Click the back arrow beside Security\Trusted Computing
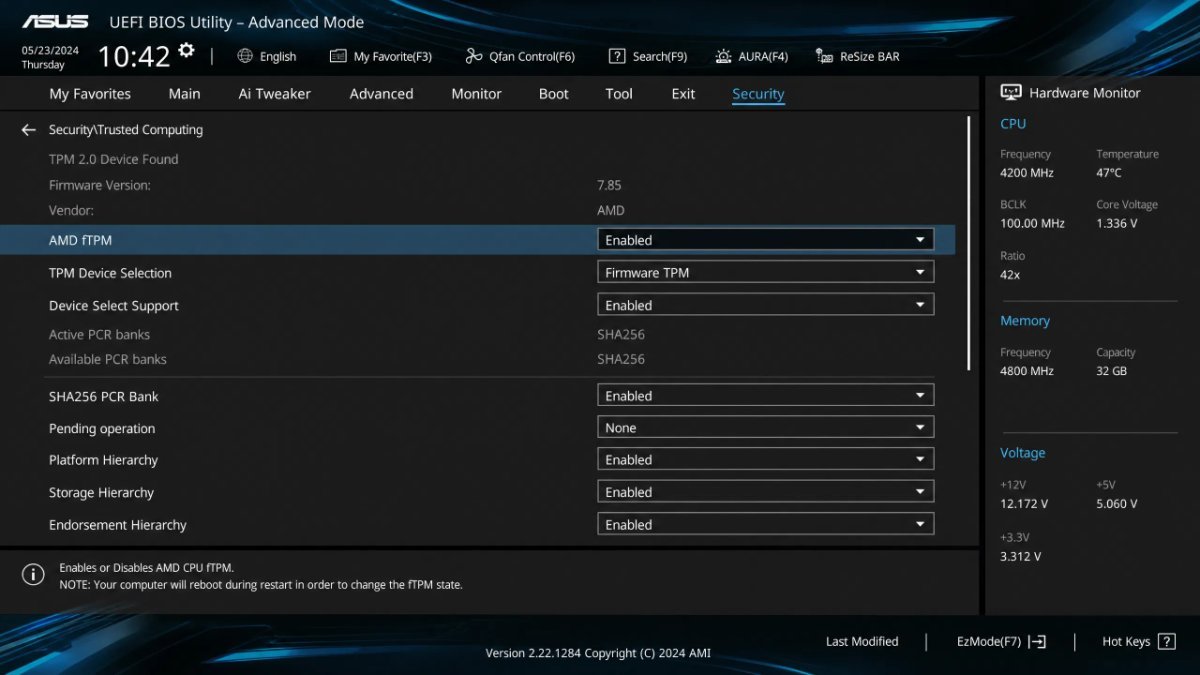 pos(28,130)
